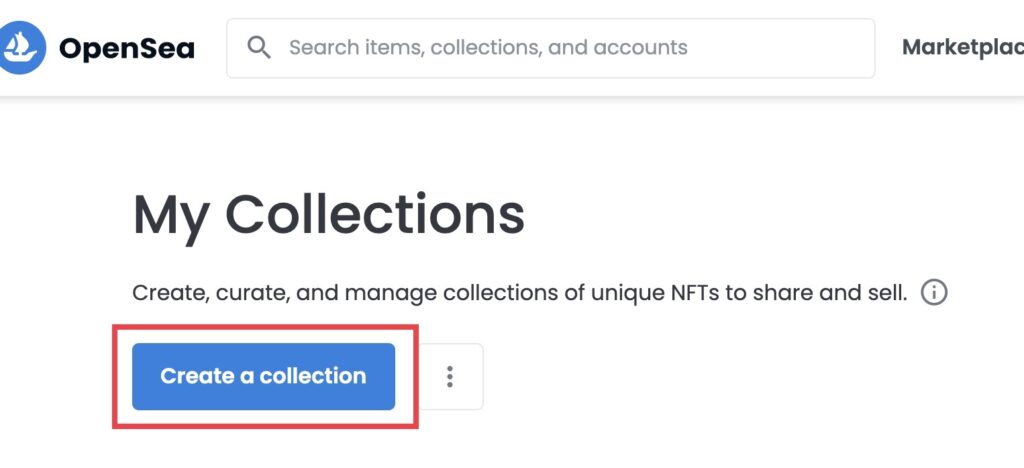Go to Marketplace from the top navigation

click(963, 48)
